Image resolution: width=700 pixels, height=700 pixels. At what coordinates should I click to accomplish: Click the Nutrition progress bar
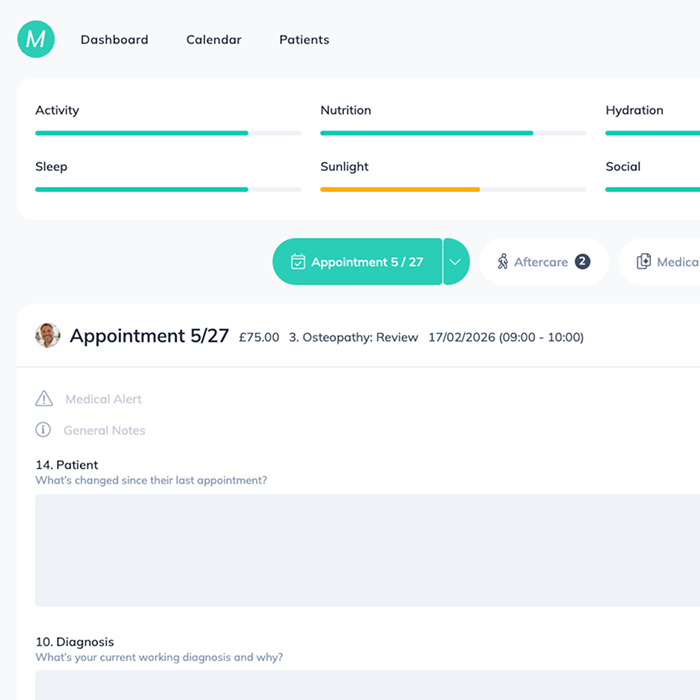click(x=453, y=133)
